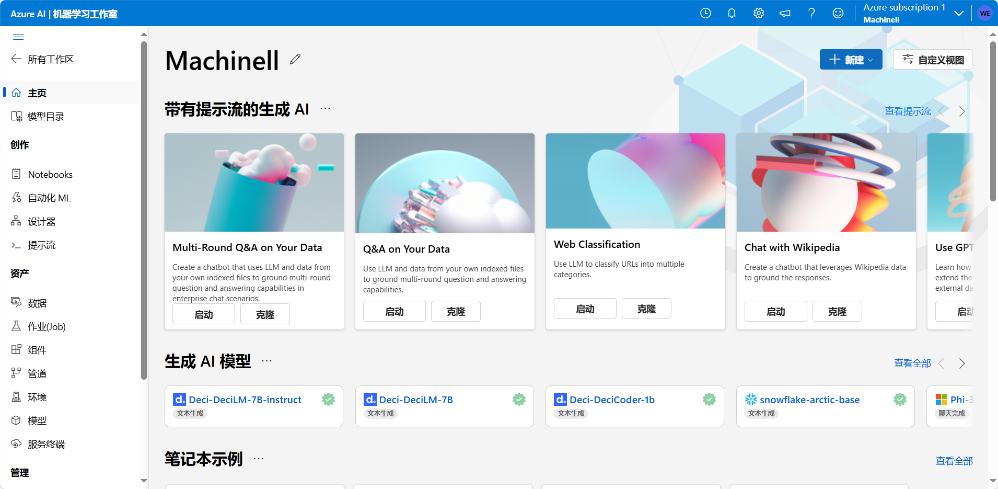The height and width of the screenshot is (489, 998).
Task: Click 查看全部 for notebook samples
Action: click(953, 461)
